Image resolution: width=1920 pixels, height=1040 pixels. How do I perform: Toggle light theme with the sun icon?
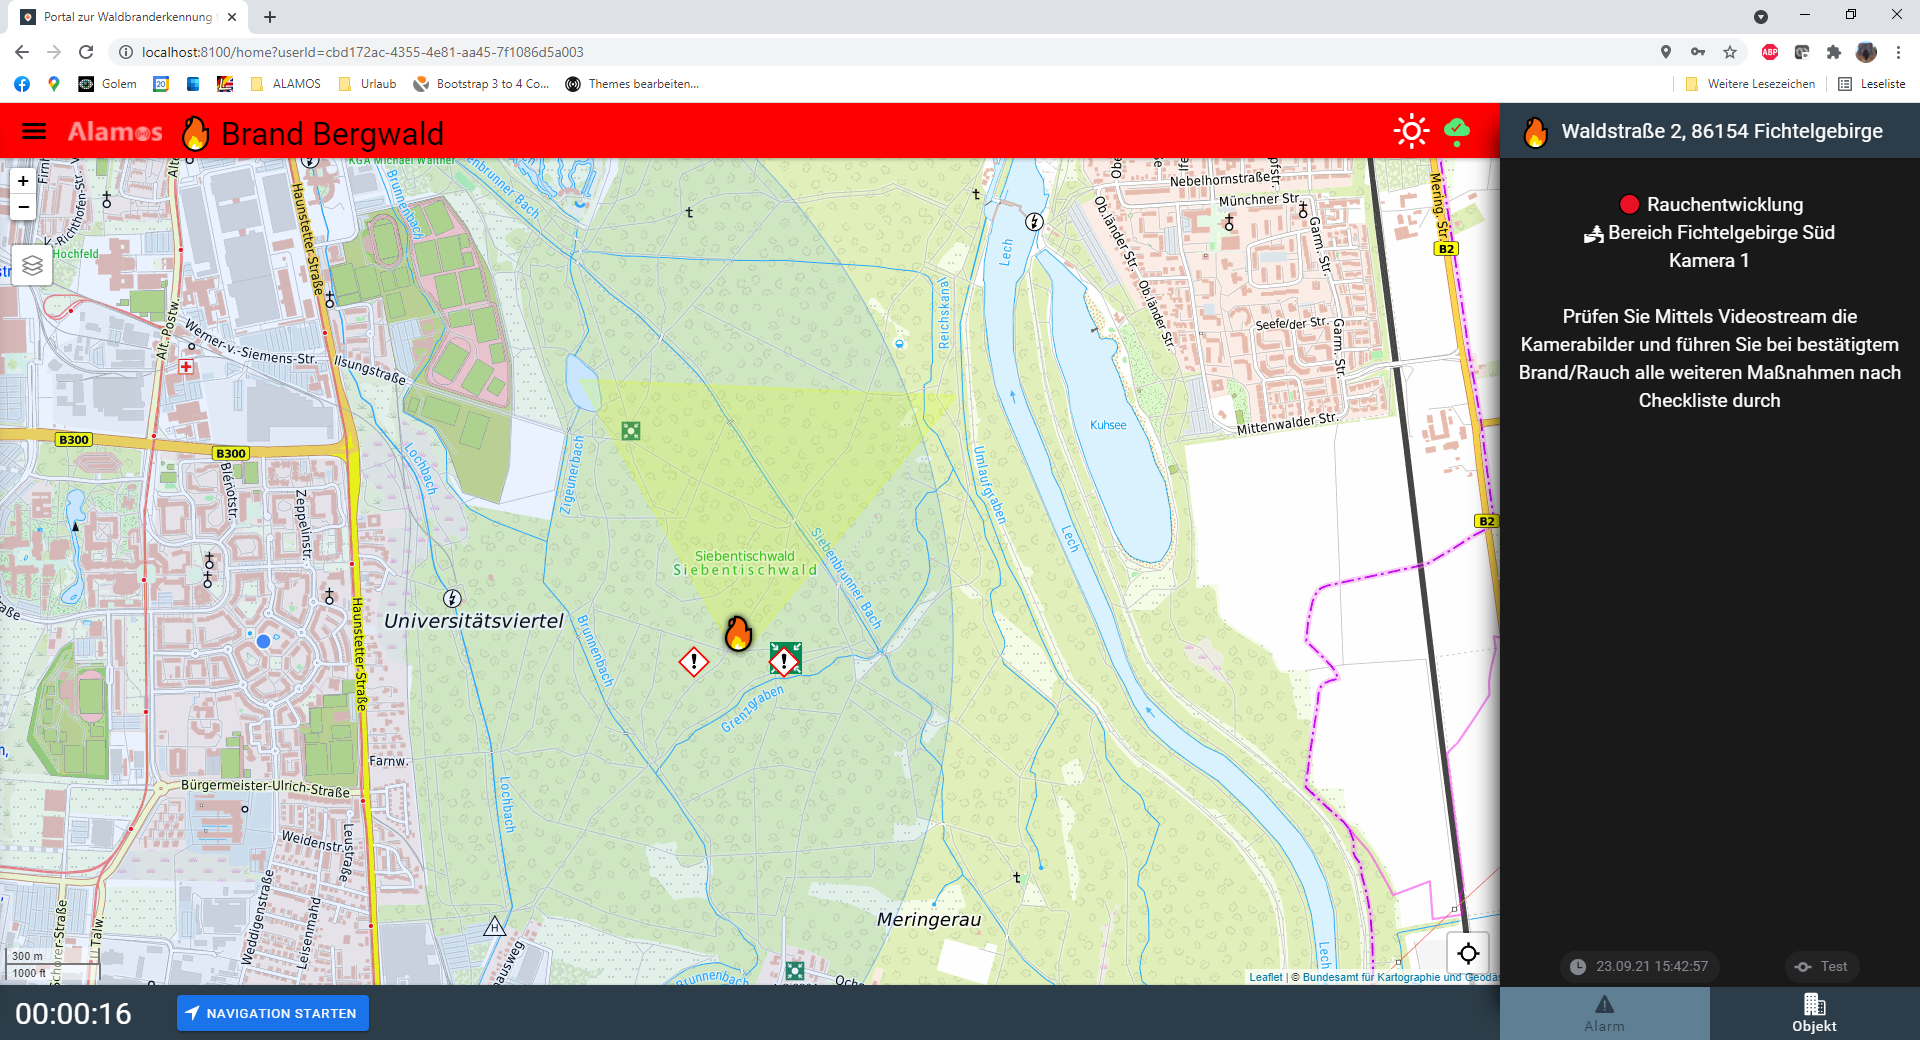(1411, 132)
